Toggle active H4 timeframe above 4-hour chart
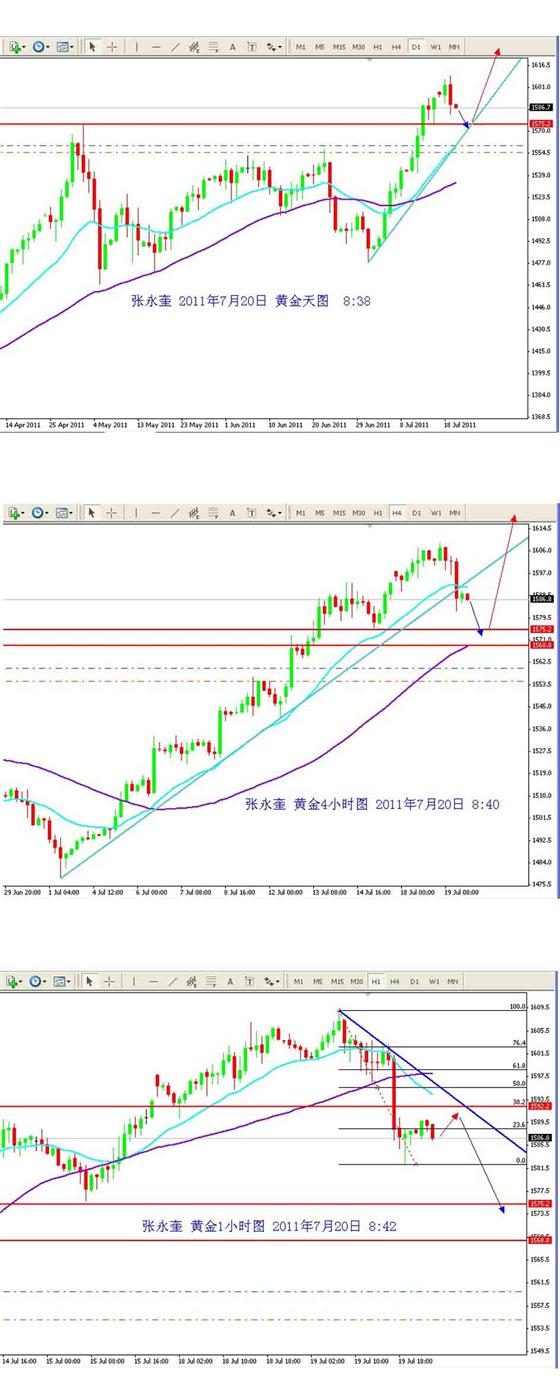560x1399 pixels. (397, 513)
